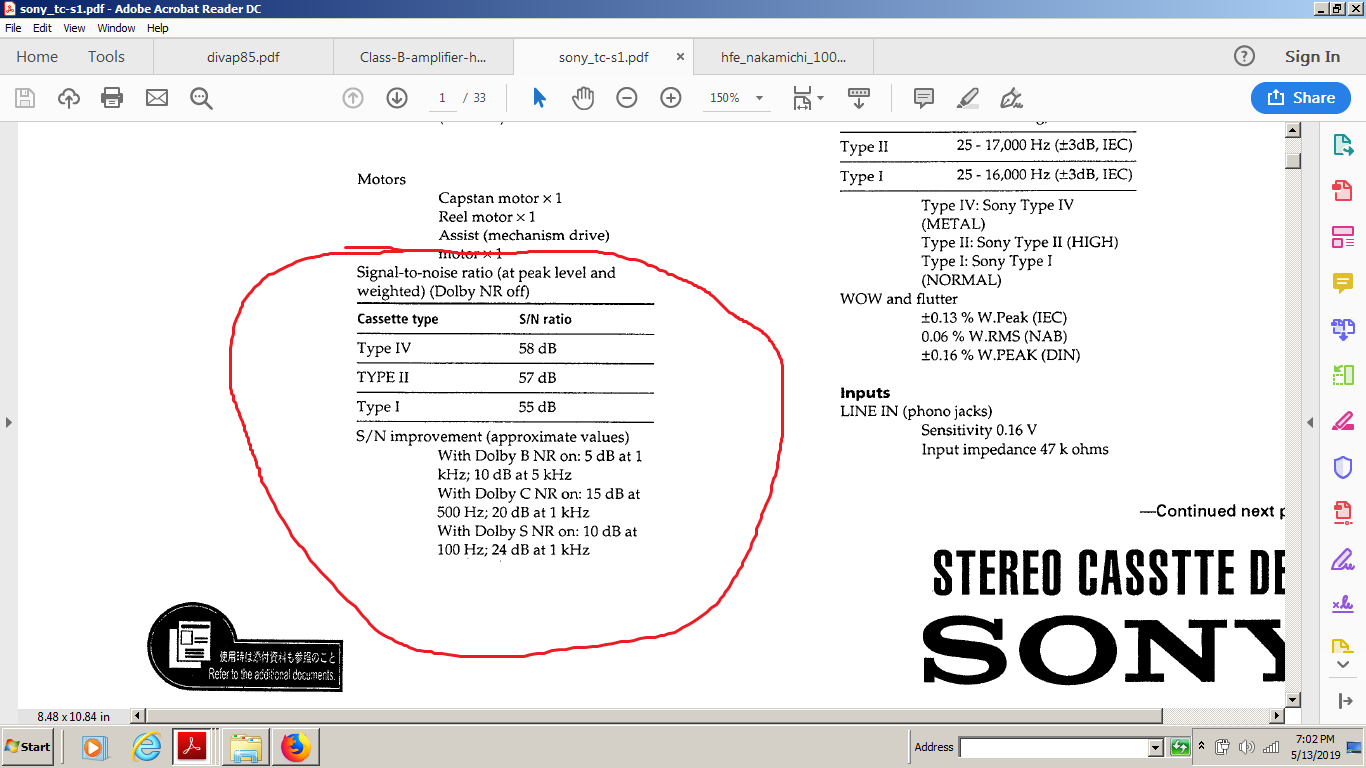Open the pink Redact tool in right pane
1366x768 pixels.
pyautogui.click(x=1343, y=421)
